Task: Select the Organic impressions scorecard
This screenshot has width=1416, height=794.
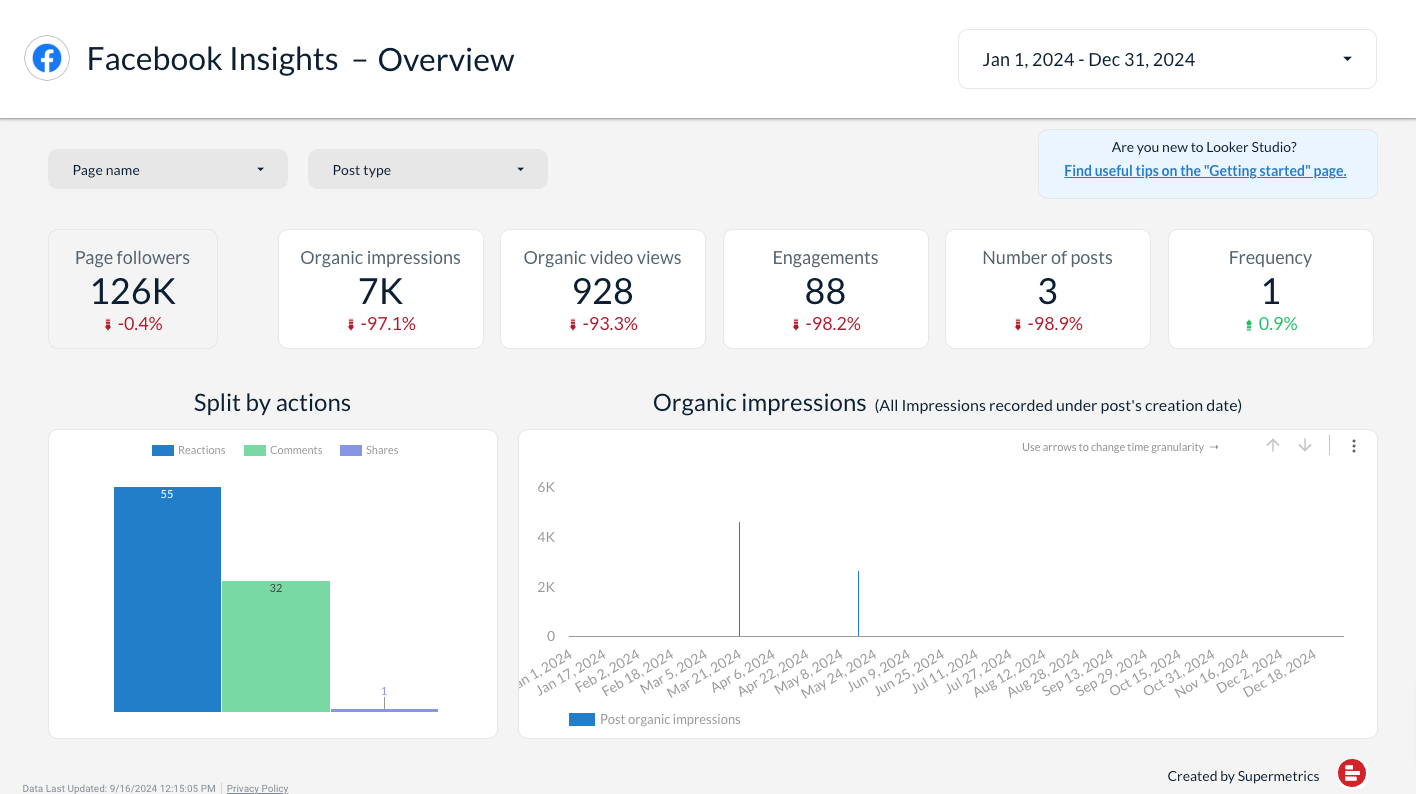Action: [380, 290]
